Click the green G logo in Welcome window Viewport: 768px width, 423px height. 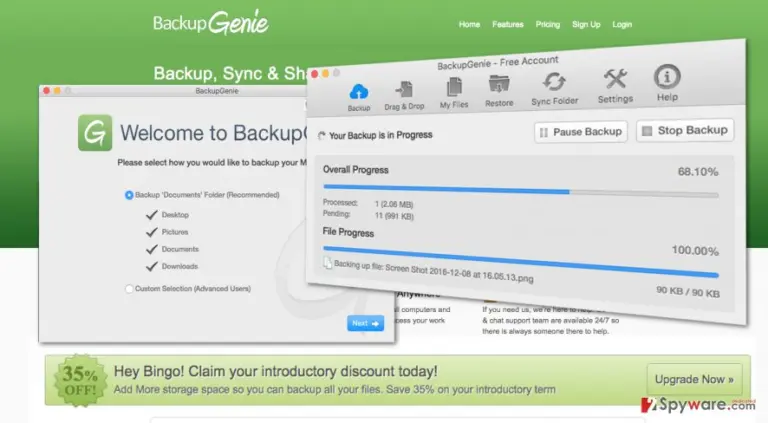[95, 133]
